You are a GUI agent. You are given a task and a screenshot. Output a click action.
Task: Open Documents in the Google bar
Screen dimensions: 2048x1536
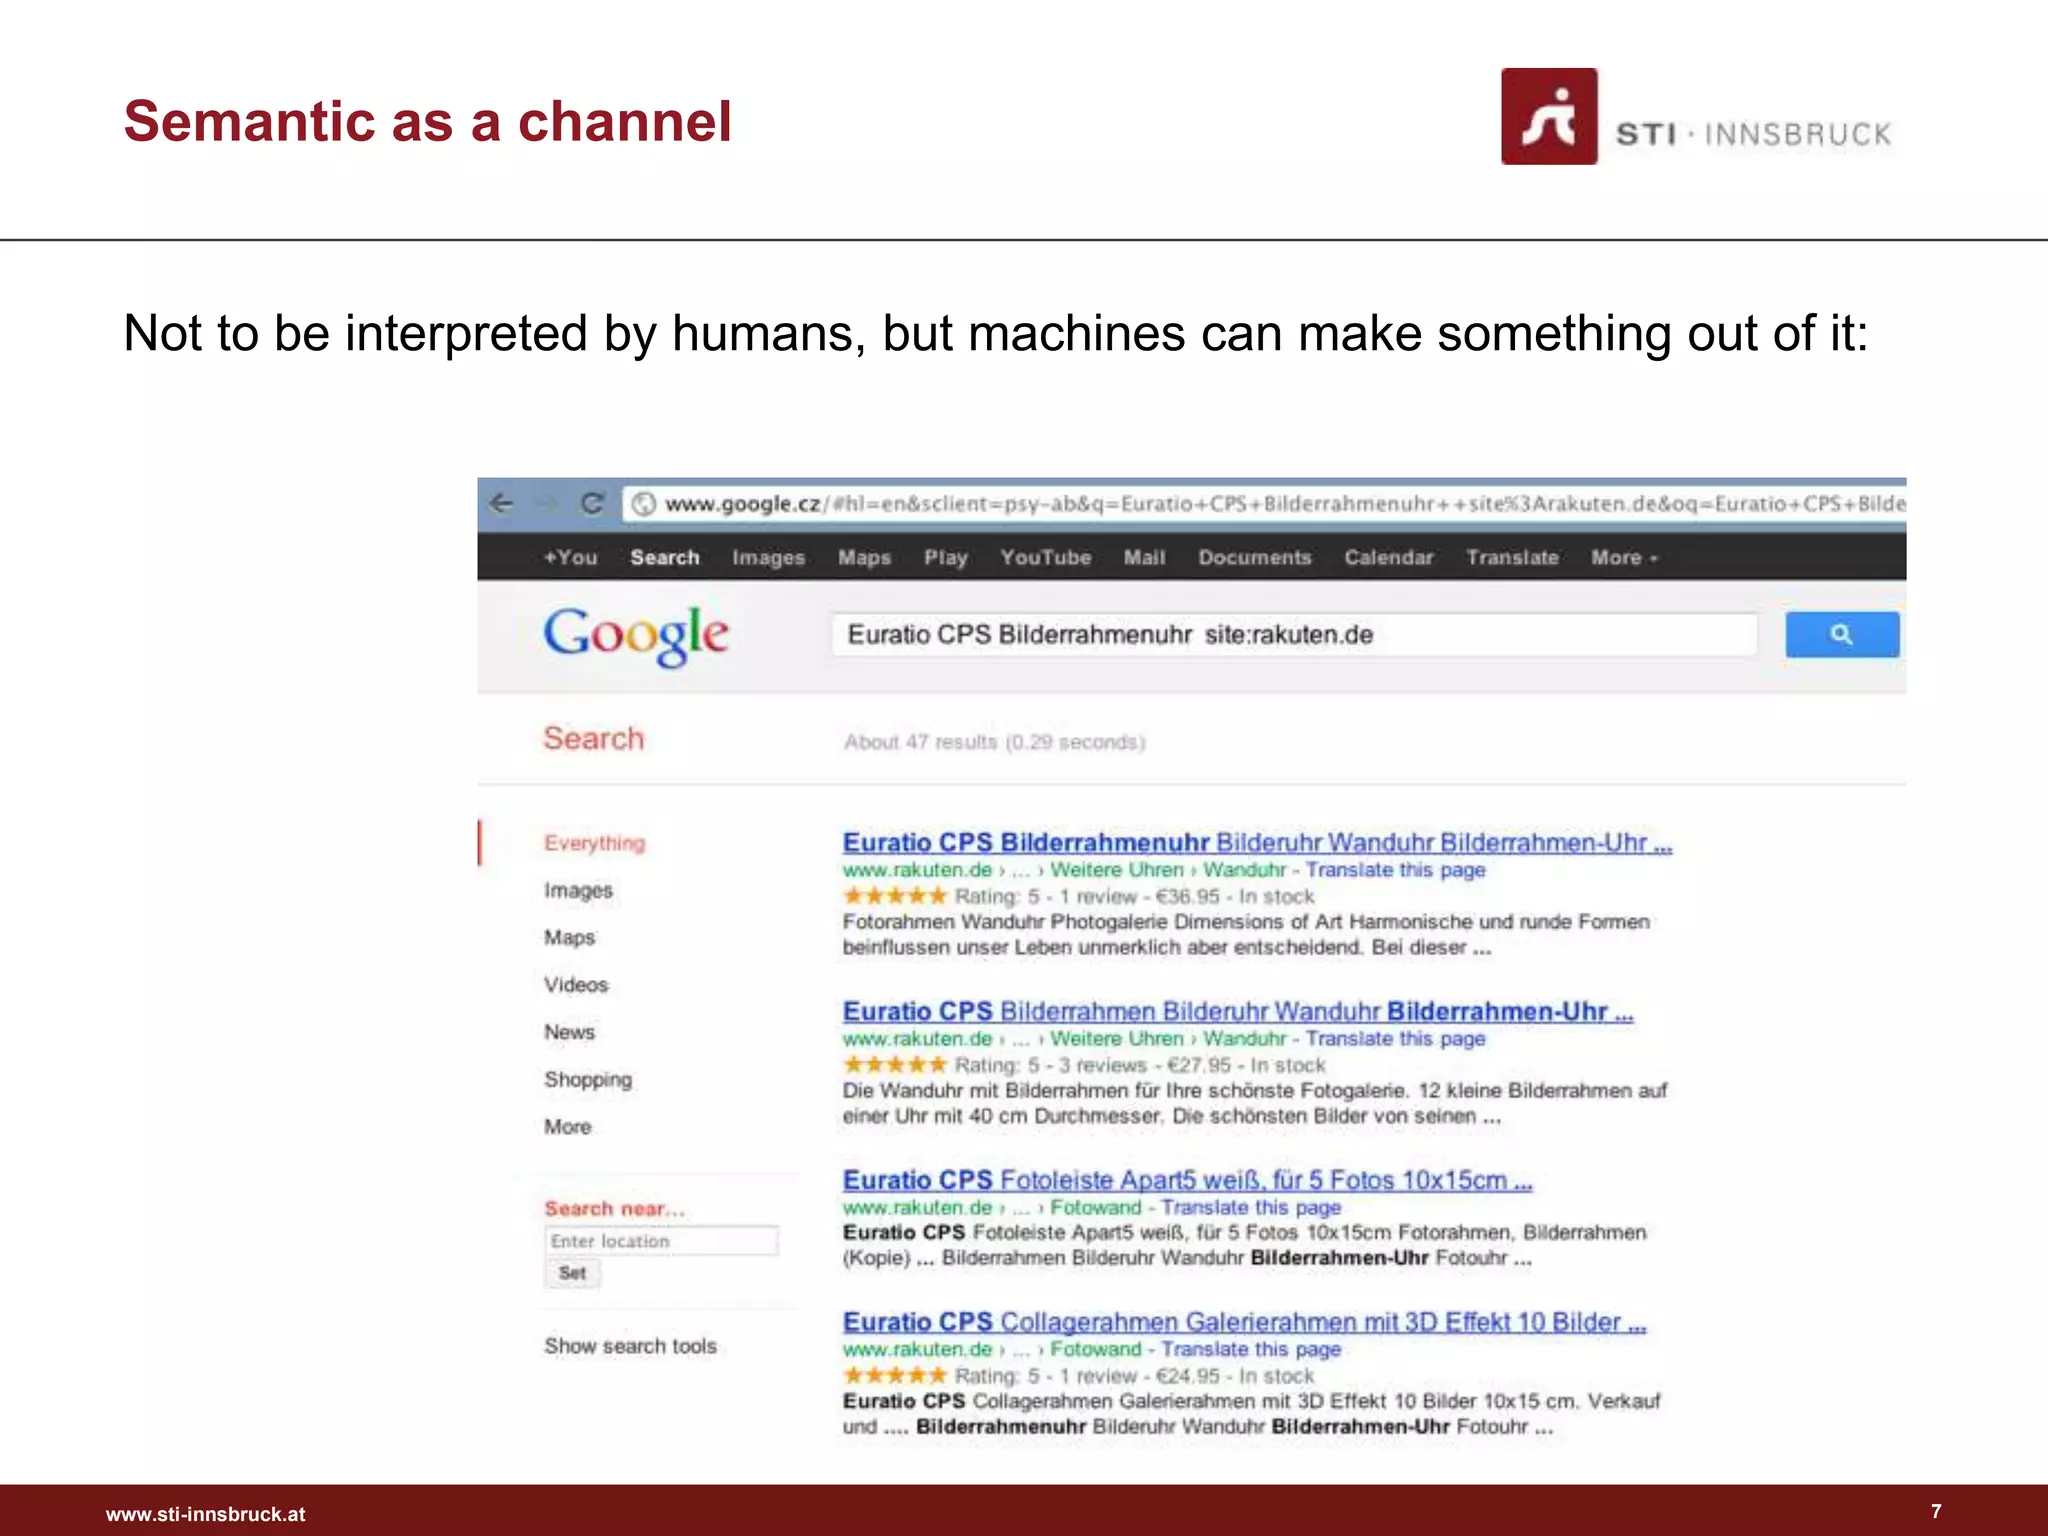(1254, 558)
